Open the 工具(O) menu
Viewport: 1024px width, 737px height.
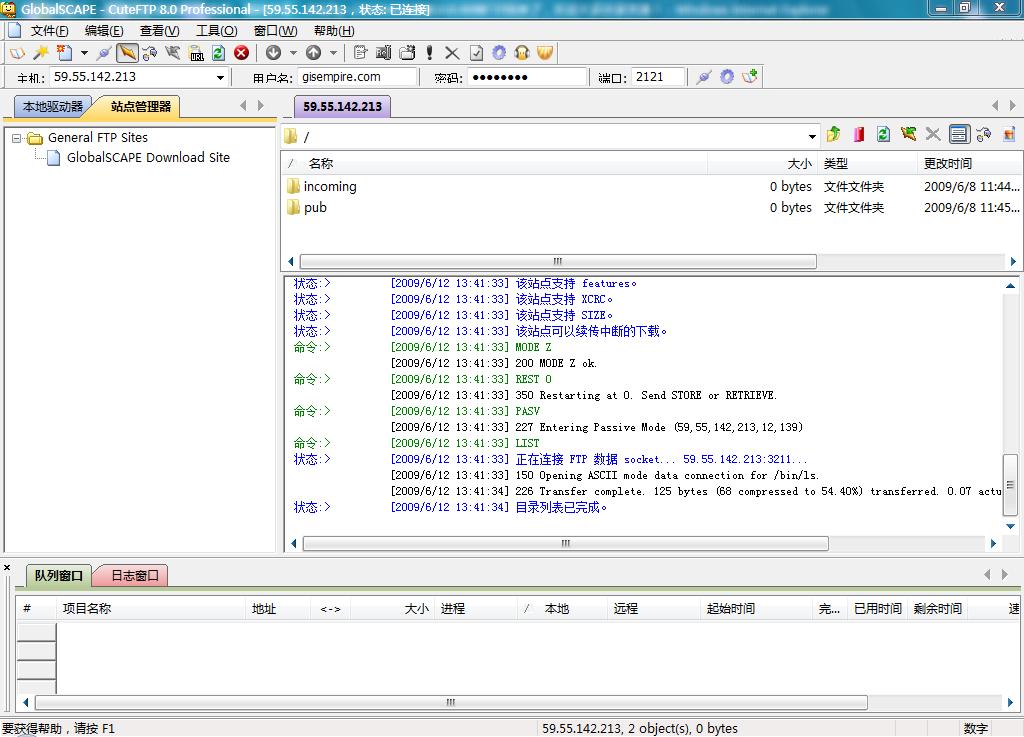coord(217,31)
